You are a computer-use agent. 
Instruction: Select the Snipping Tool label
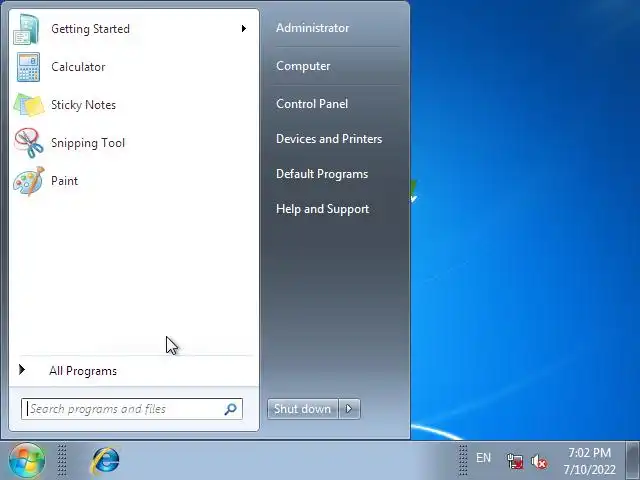pyautogui.click(x=88, y=143)
